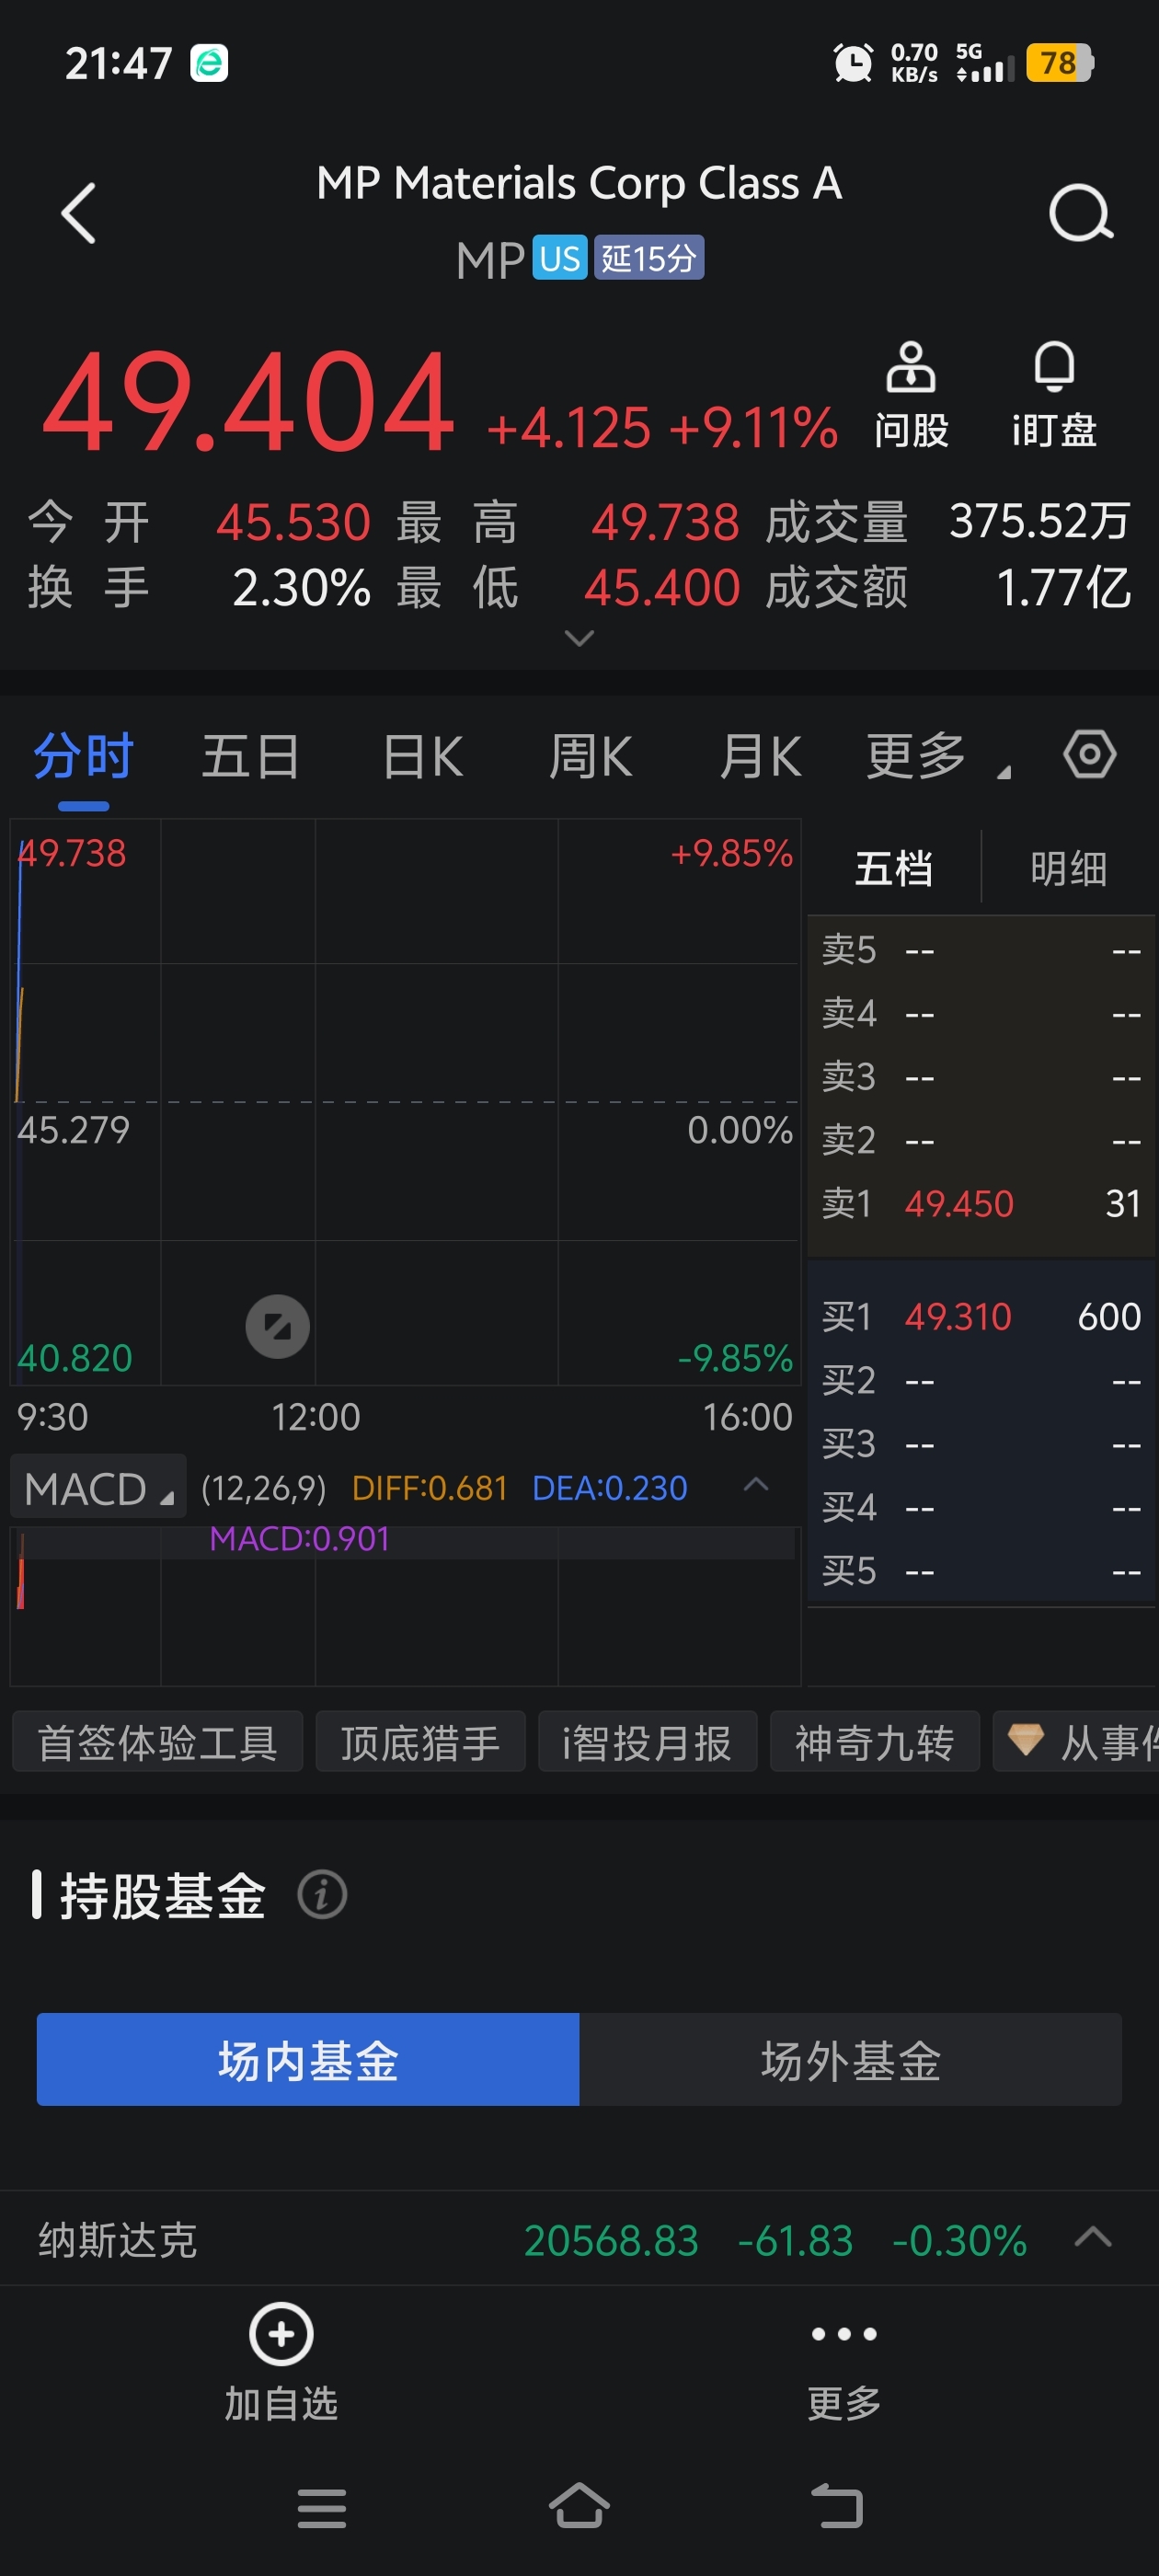1159x2576 pixels.
Task: Tap the alarm clock status icon
Action: tap(853, 63)
